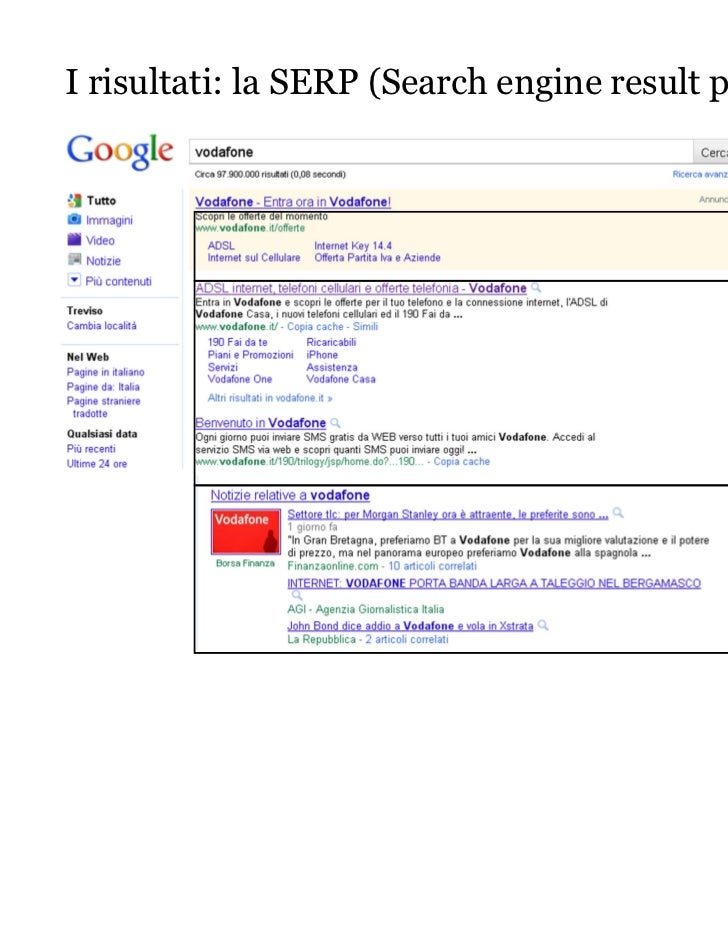Open John Bond dice addio a Vodafone headline
The width and height of the screenshot is (728, 943).
click(410, 626)
